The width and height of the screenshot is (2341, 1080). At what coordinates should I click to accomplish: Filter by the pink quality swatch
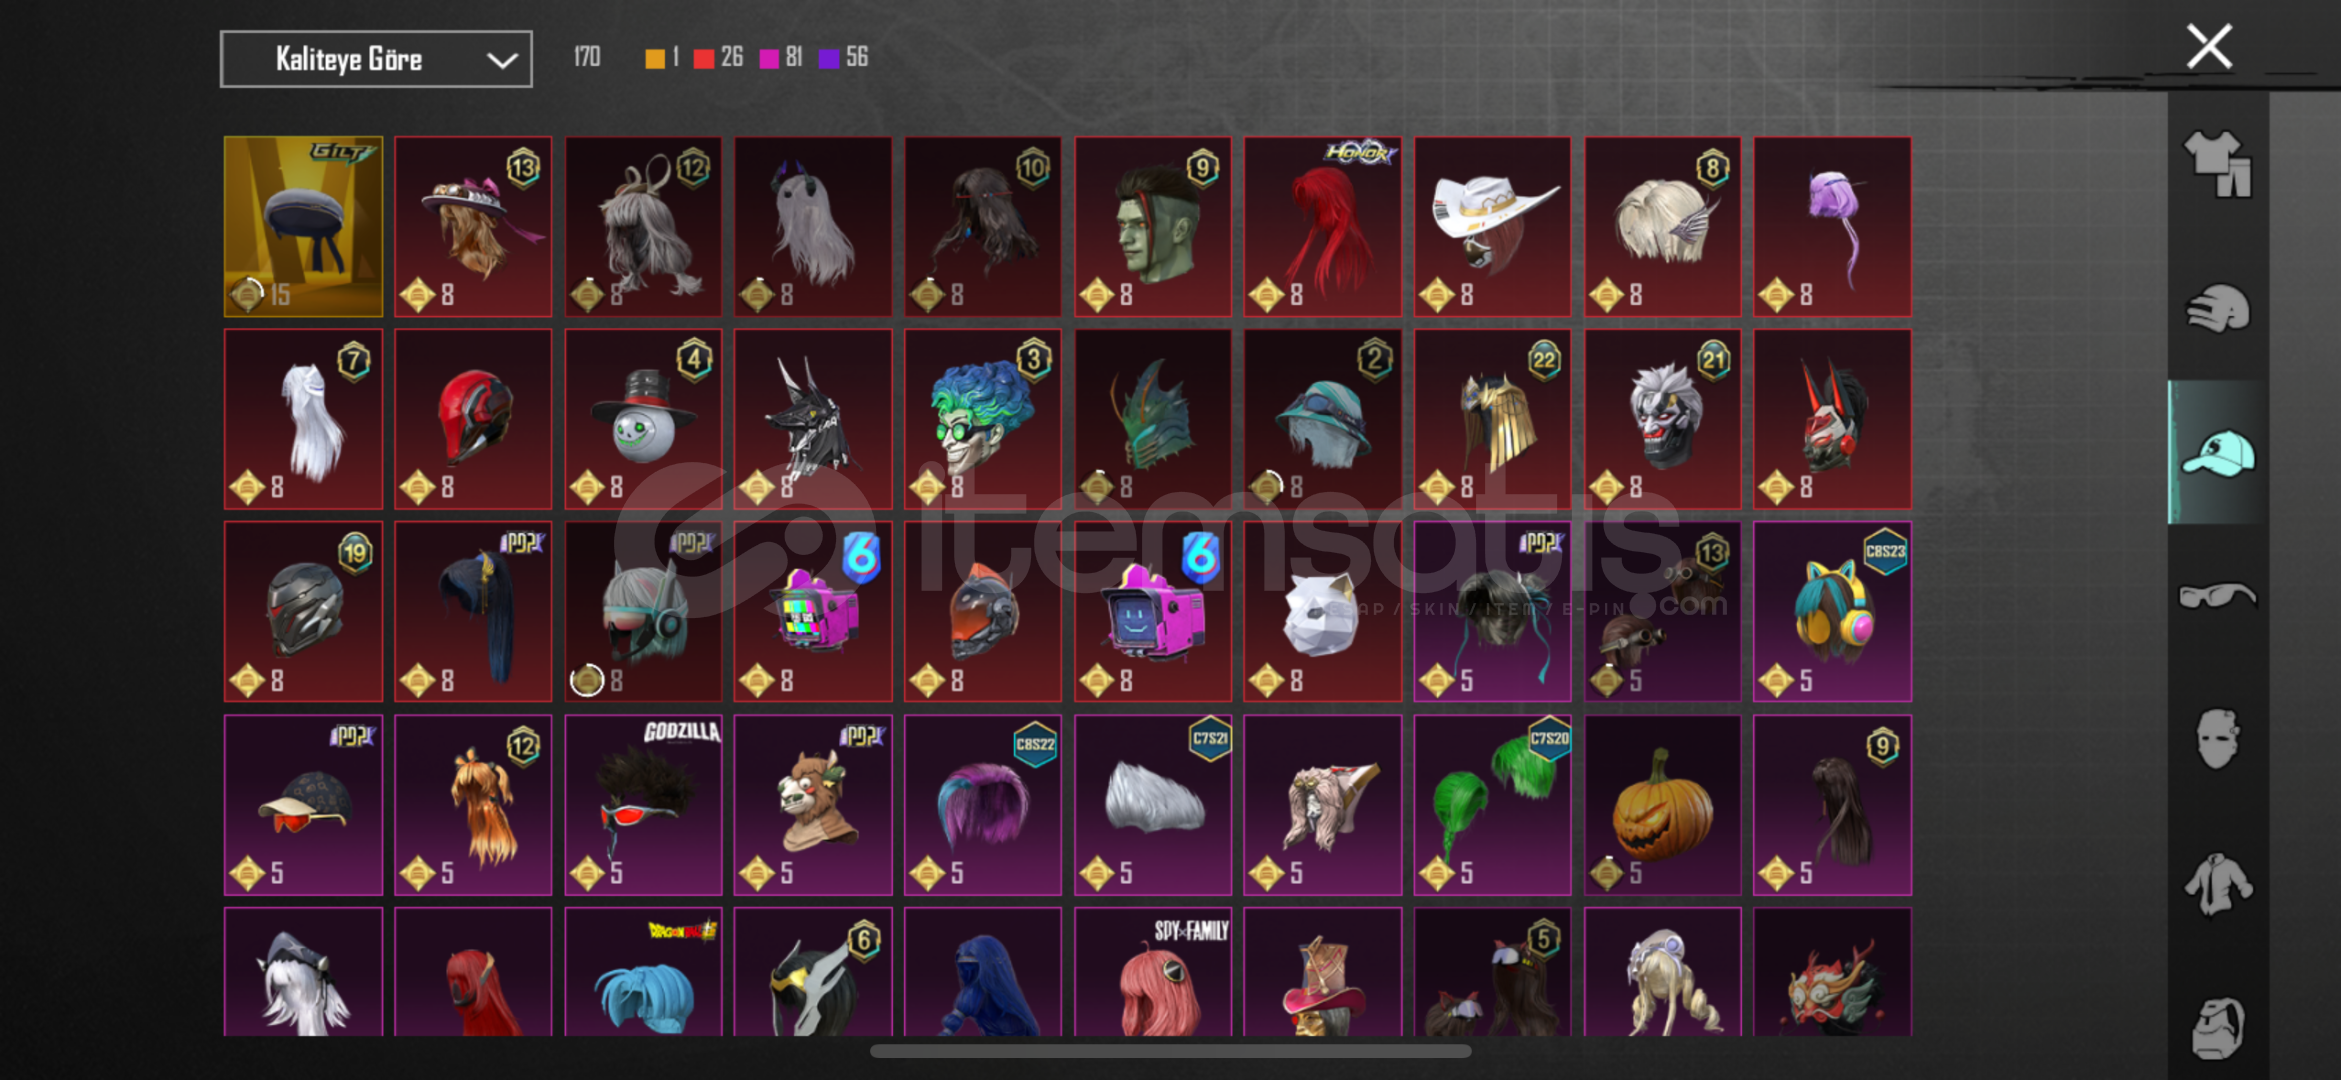click(768, 59)
